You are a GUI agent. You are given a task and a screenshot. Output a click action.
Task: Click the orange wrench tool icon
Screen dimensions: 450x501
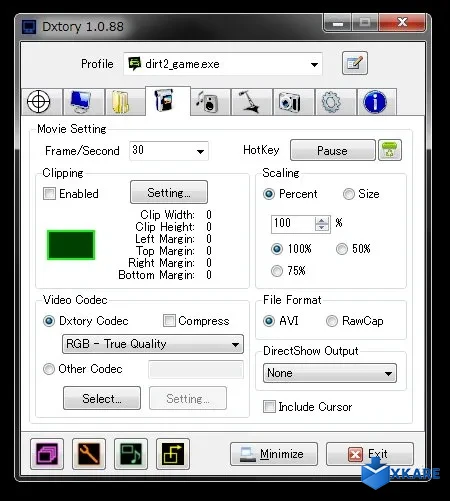(89, 454)
